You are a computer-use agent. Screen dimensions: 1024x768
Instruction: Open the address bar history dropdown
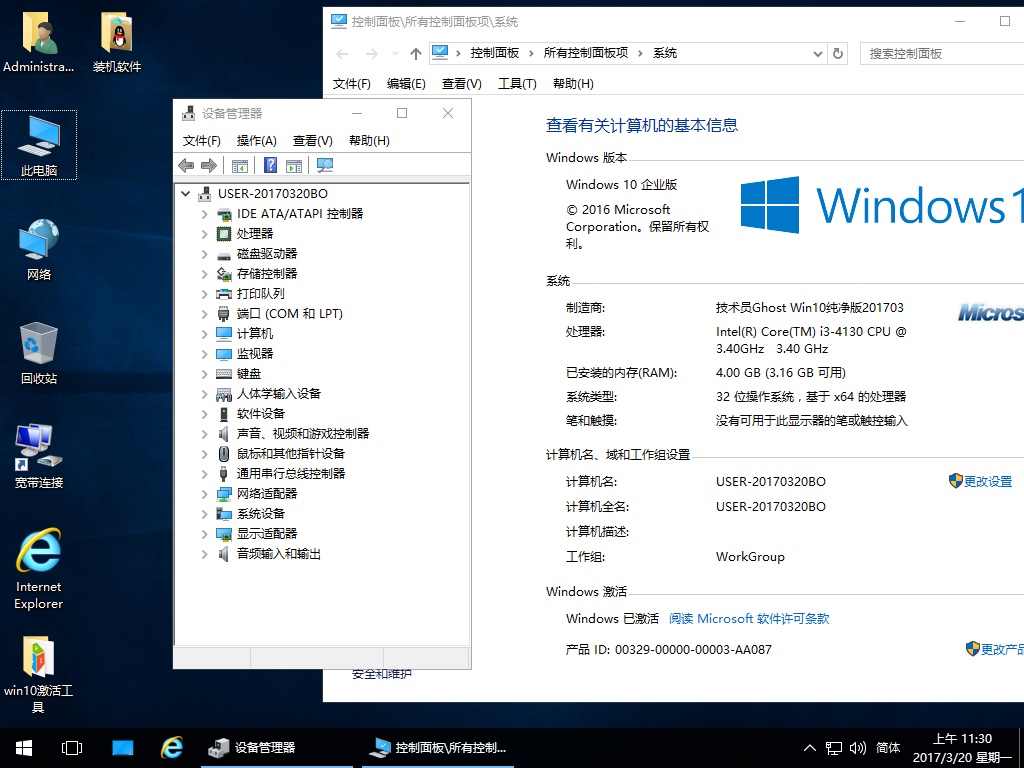click(817, 54)
